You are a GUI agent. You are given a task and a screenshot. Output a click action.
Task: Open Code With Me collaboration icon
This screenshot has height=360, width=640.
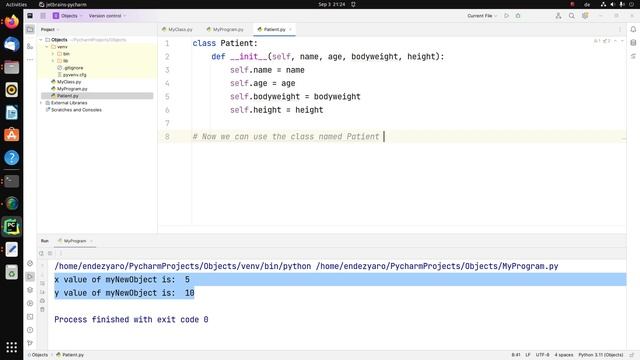(x=558, y=16)
